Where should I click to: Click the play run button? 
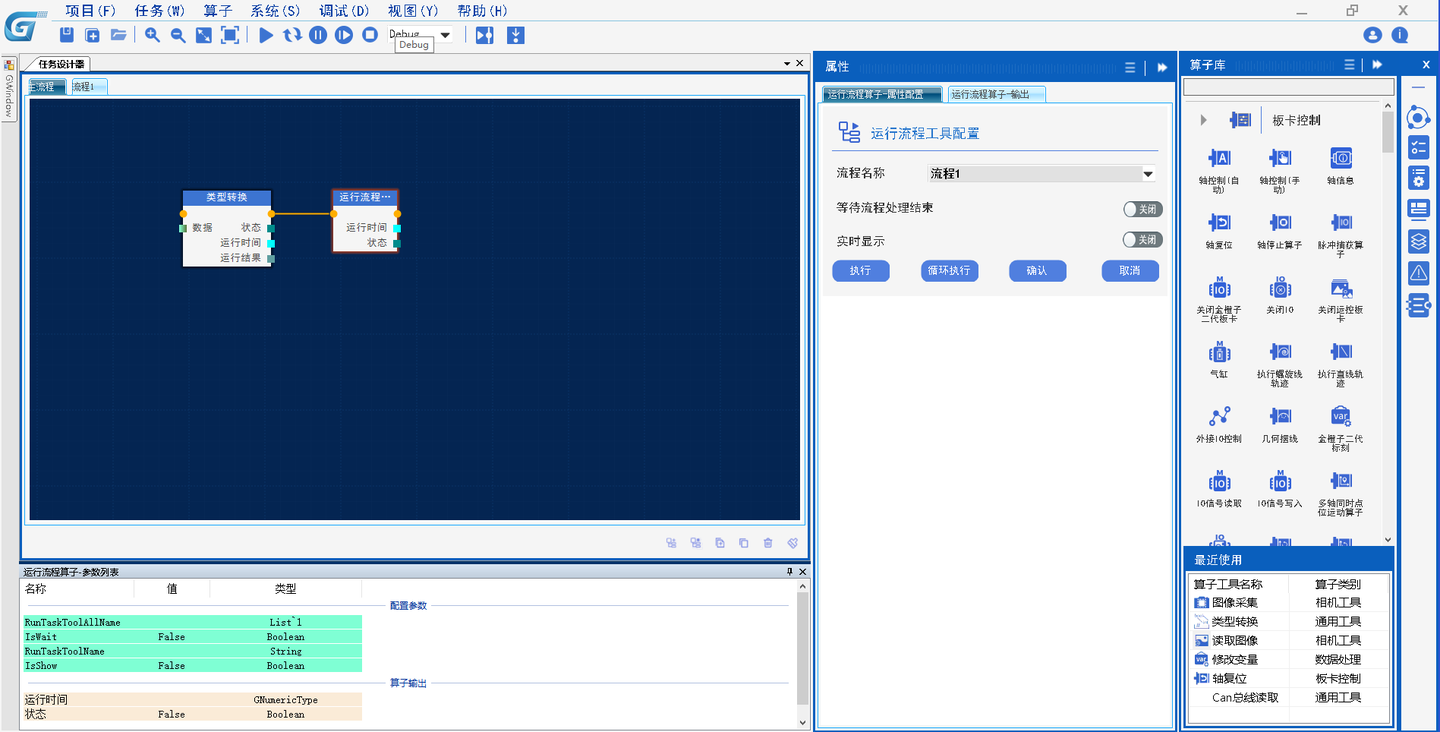266,35
